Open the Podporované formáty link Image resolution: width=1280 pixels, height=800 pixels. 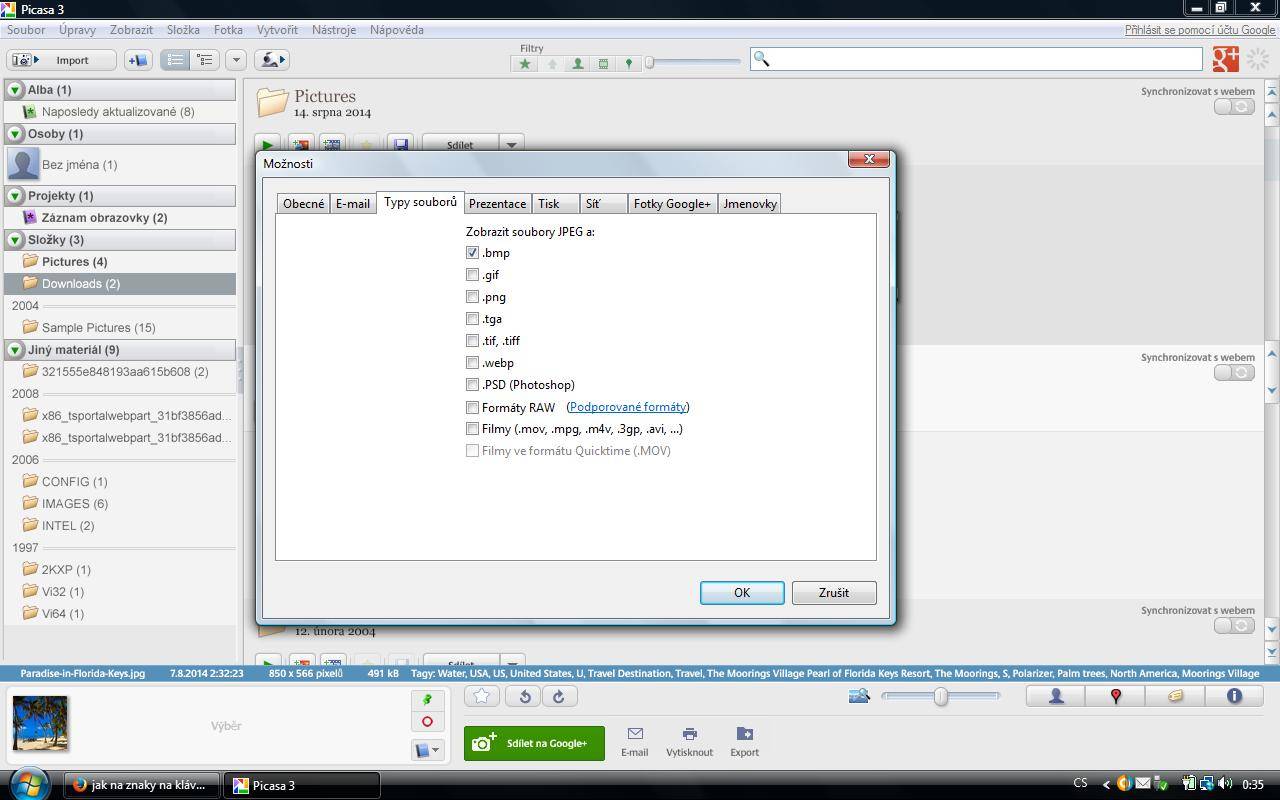[628, 407]
